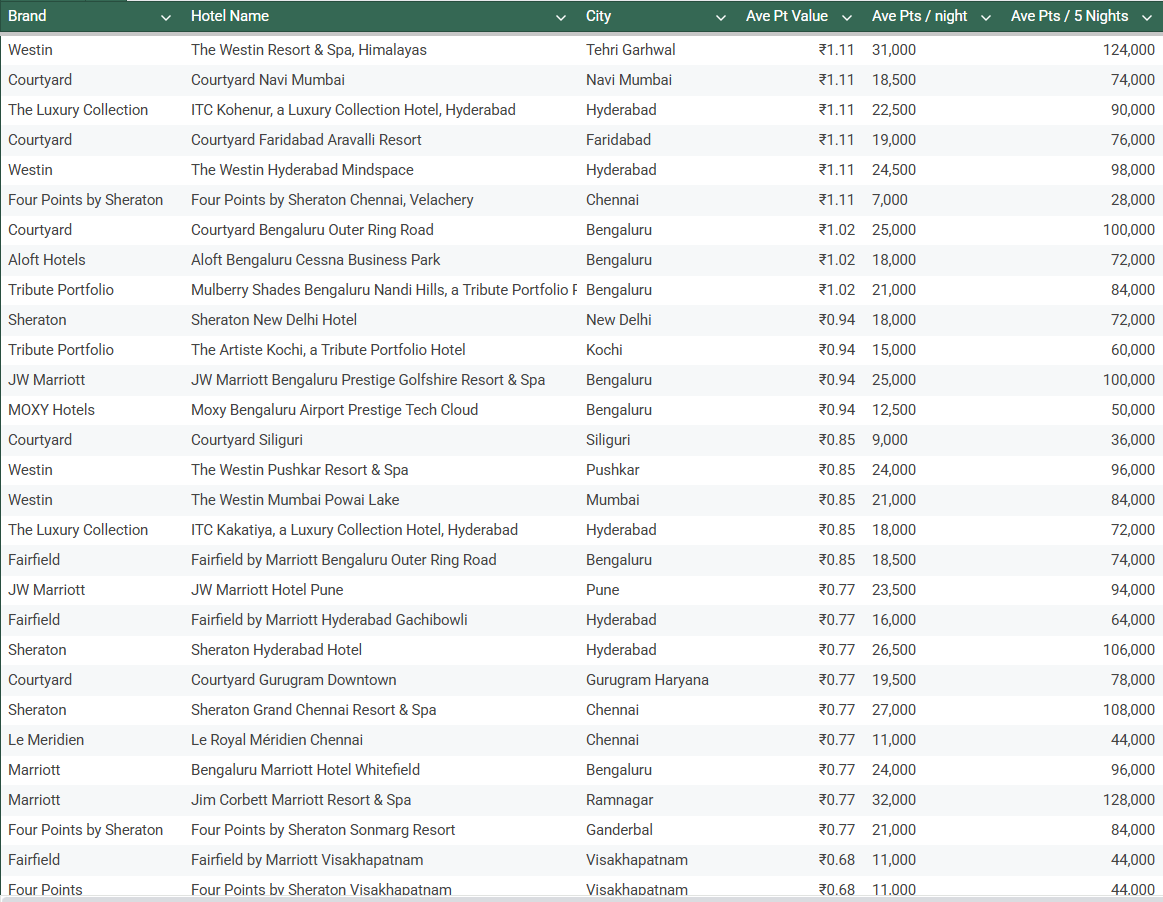This screenshot has height=902, width=1163.
Task: Click the Ave Pts / 5 Nights header
Action: (x=1070, y=16)
